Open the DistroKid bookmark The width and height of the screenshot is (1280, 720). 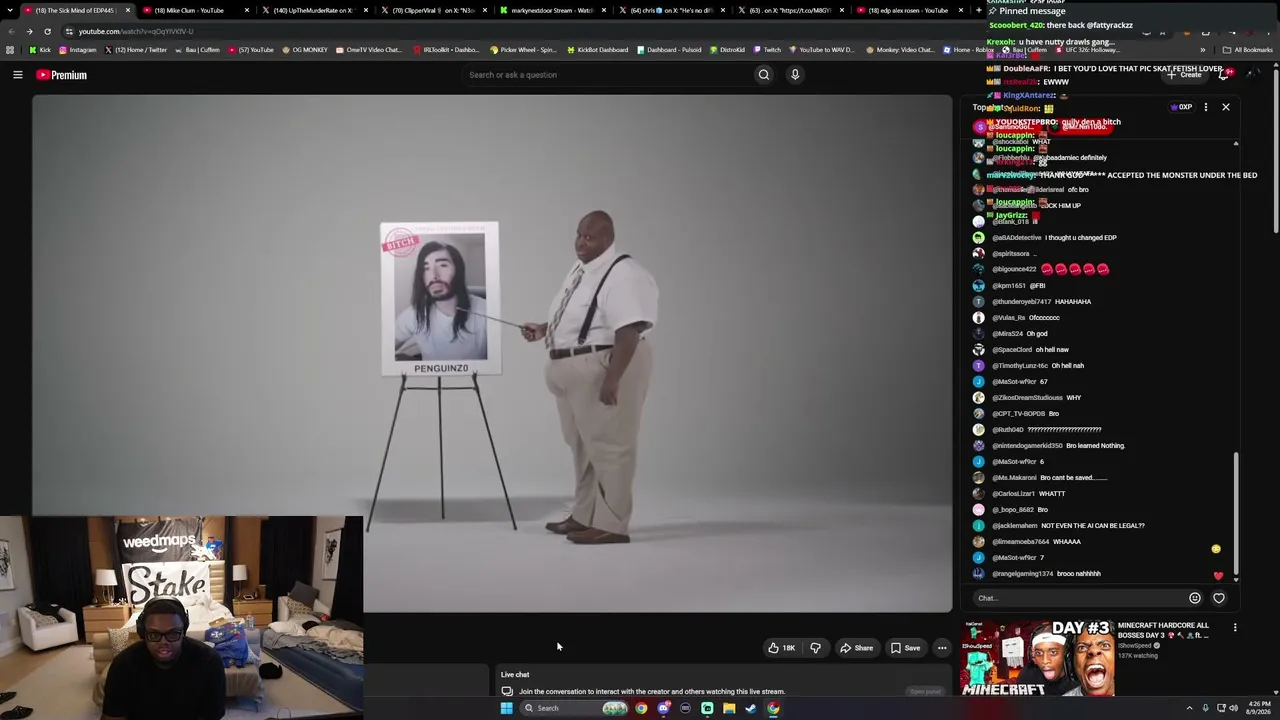coord(727,50)
